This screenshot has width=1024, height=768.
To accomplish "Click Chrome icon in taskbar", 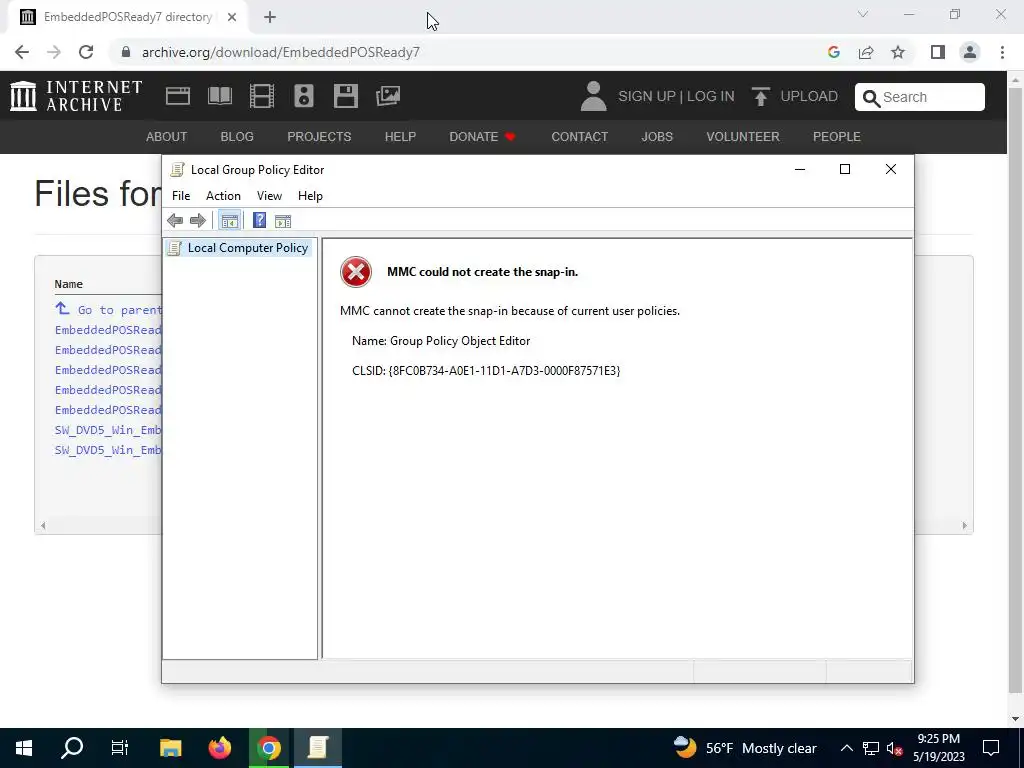I will (x=268, y=748).
